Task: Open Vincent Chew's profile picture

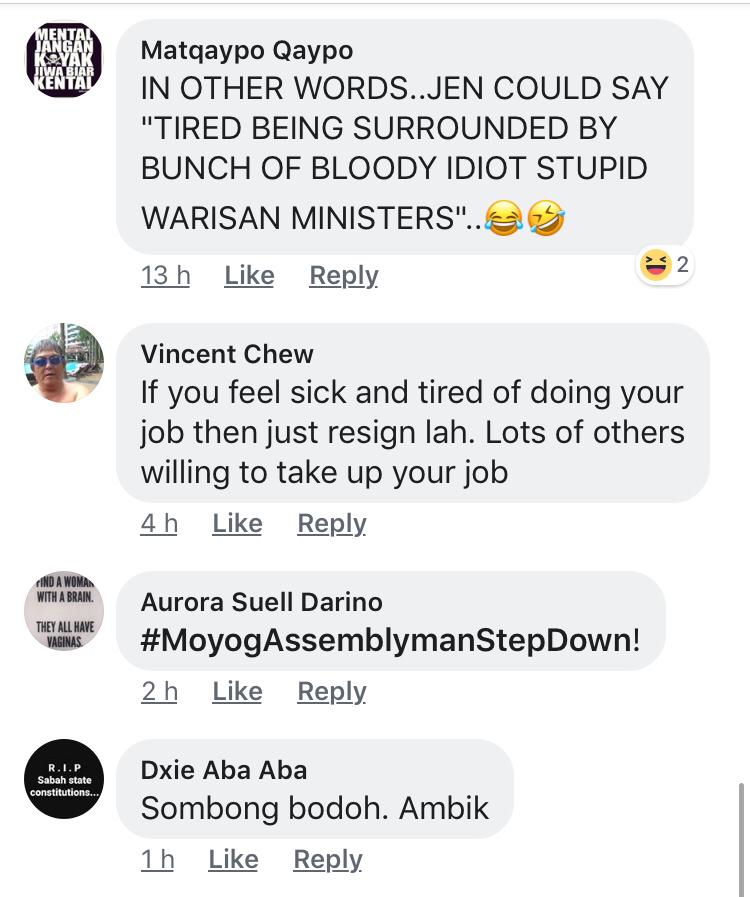Action: coord(64,363)
